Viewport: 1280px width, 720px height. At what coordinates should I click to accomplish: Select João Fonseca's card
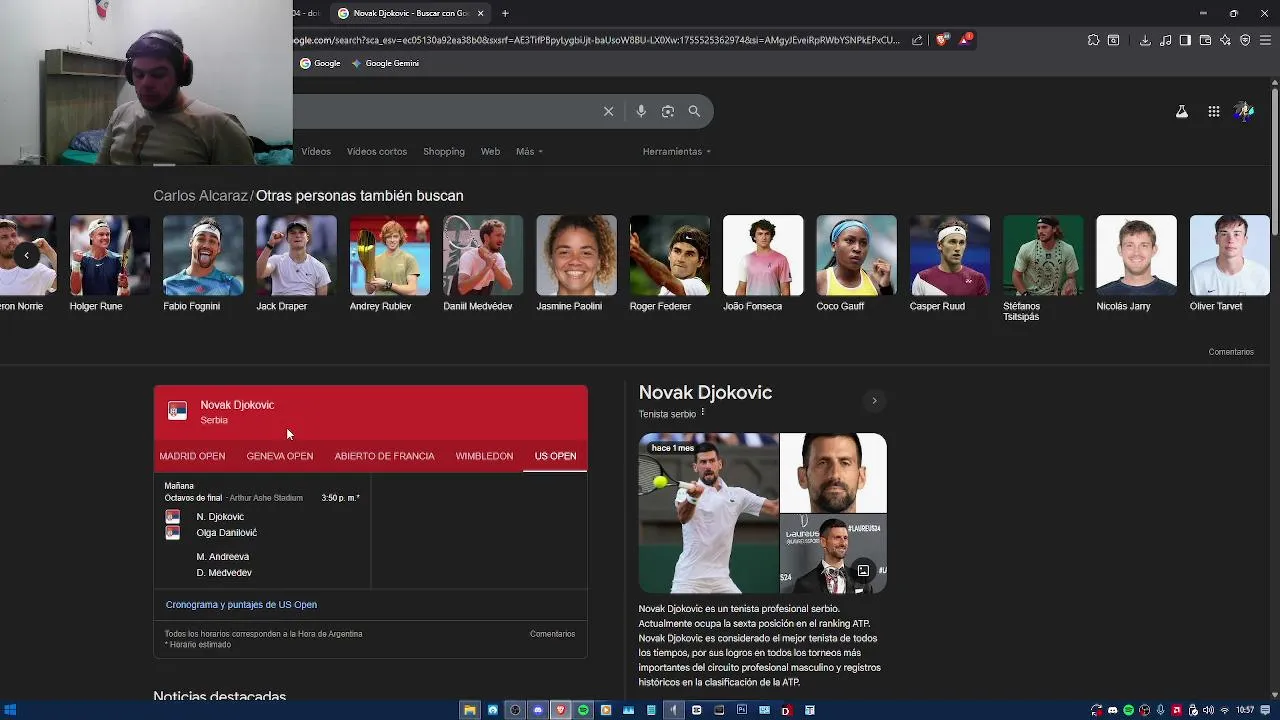[763, 264]
